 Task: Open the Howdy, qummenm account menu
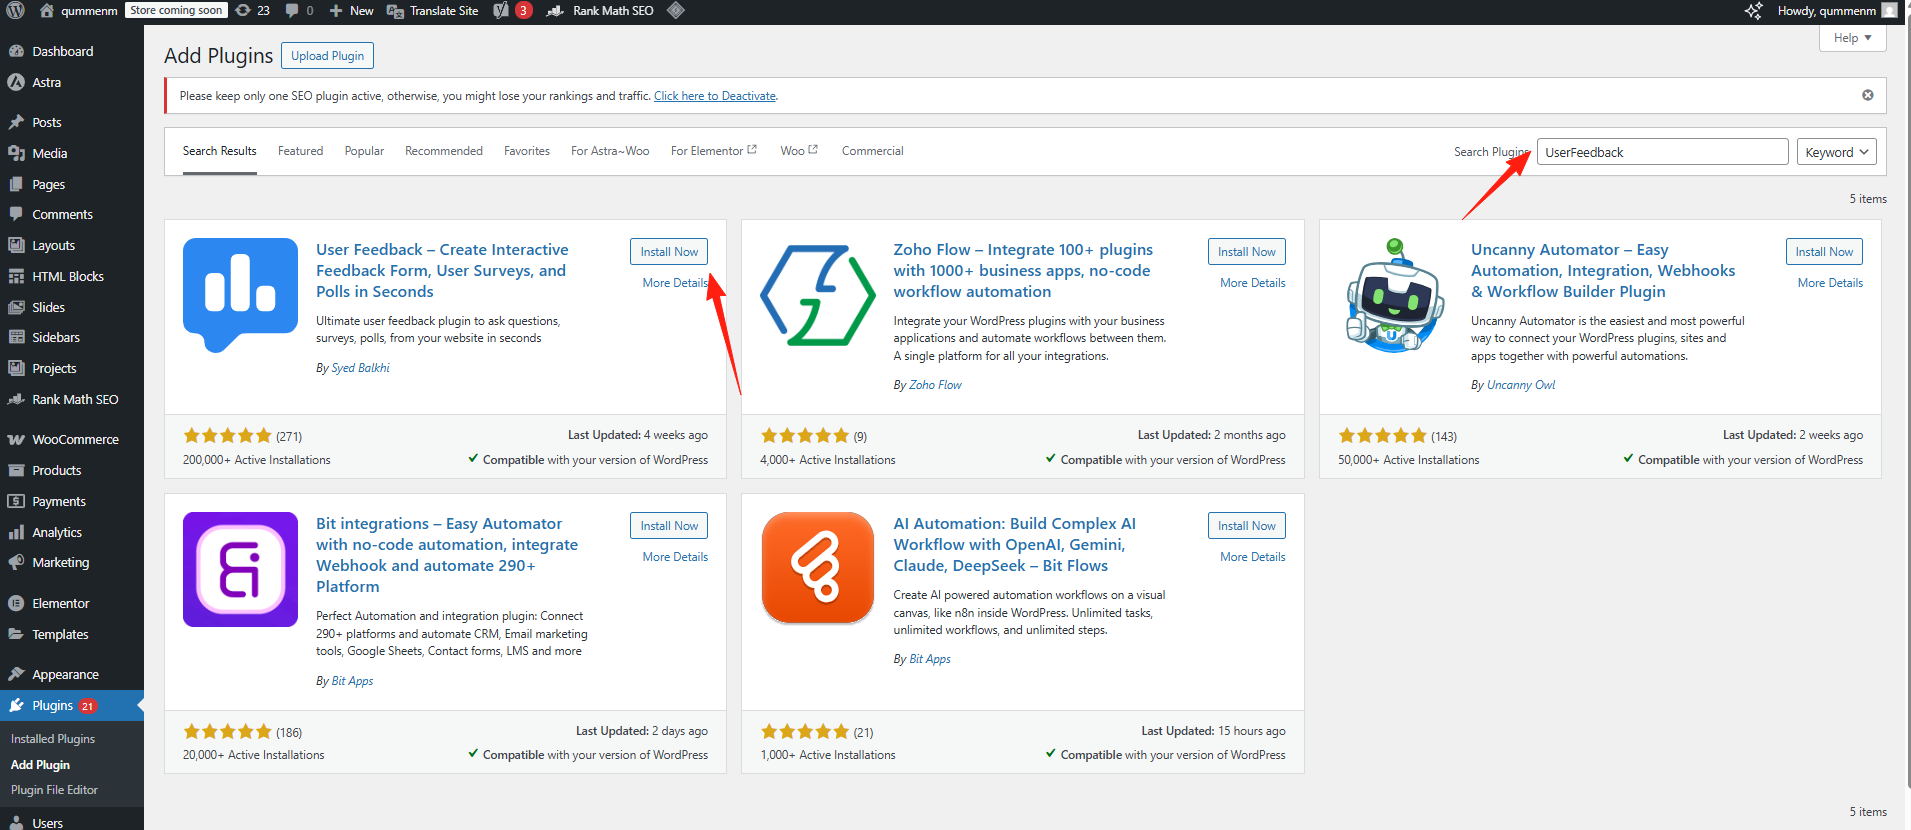tap(1835, 11)
